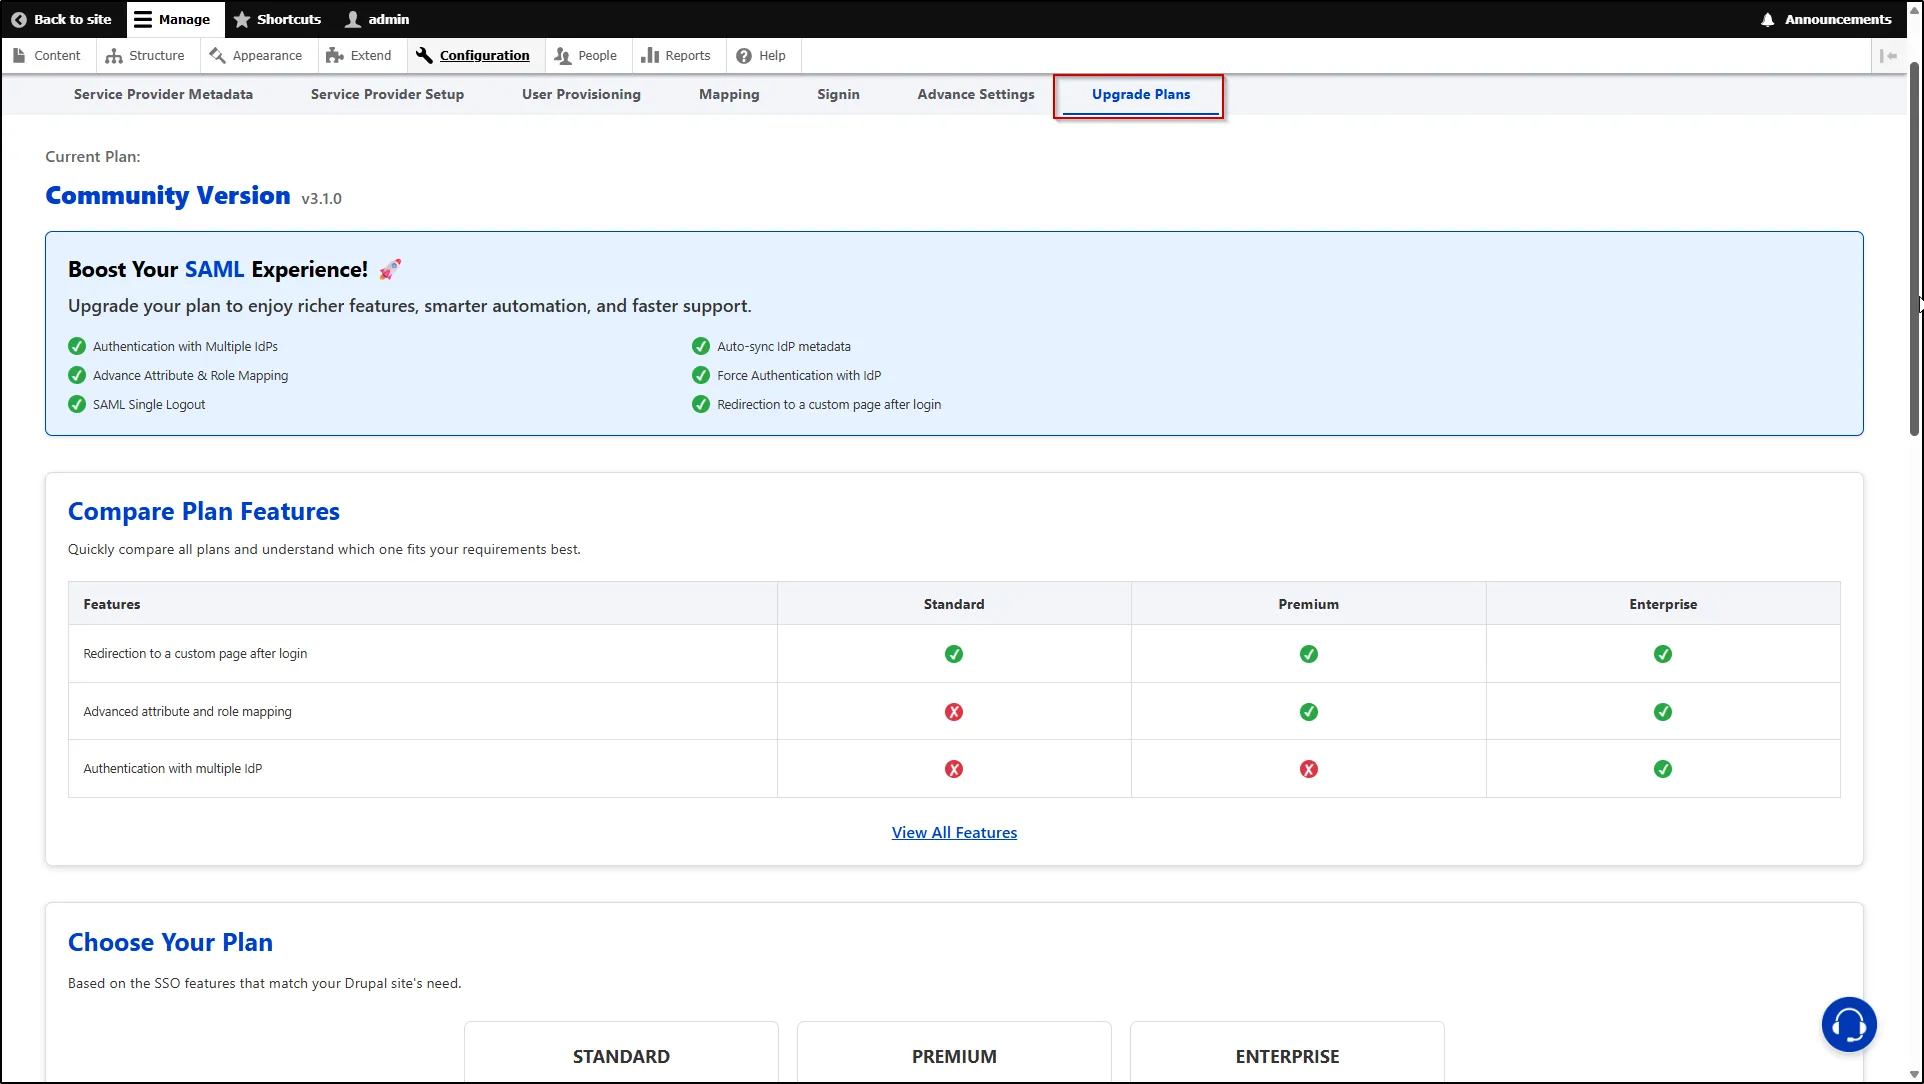Open the People menu item
This screenshot has height=1084, width=1924.
pyautogui.click(x=586, y=56)
